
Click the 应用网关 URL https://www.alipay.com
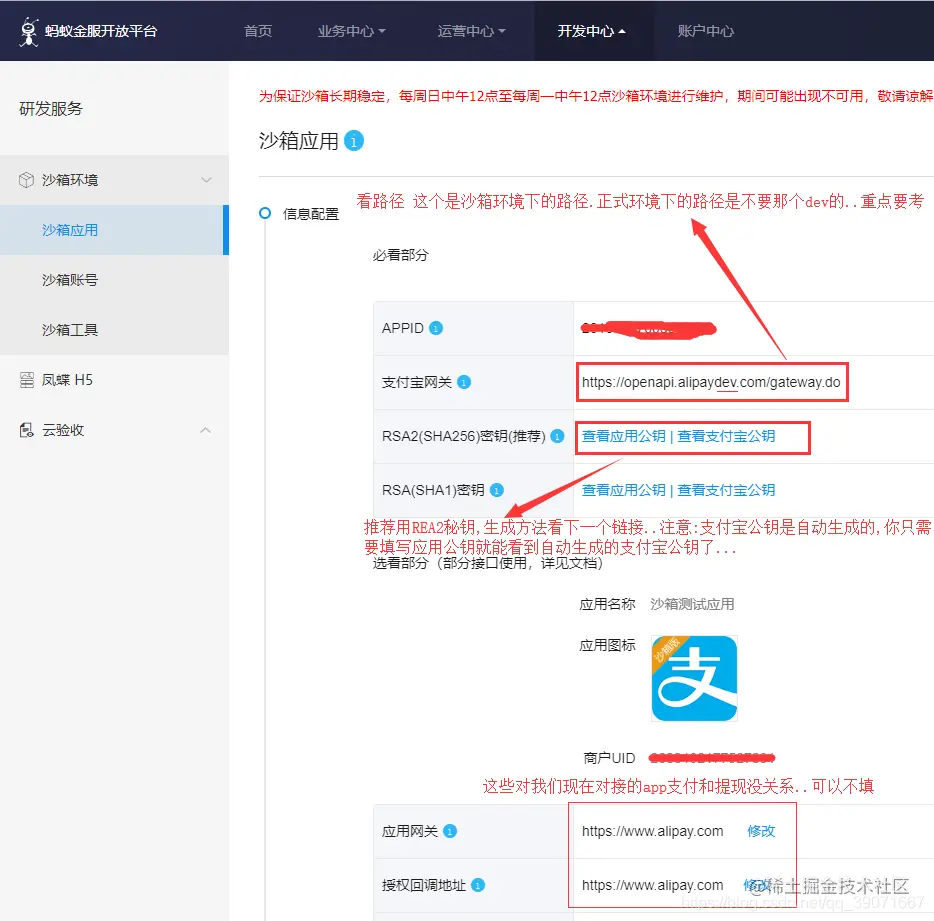coord(652,831)
